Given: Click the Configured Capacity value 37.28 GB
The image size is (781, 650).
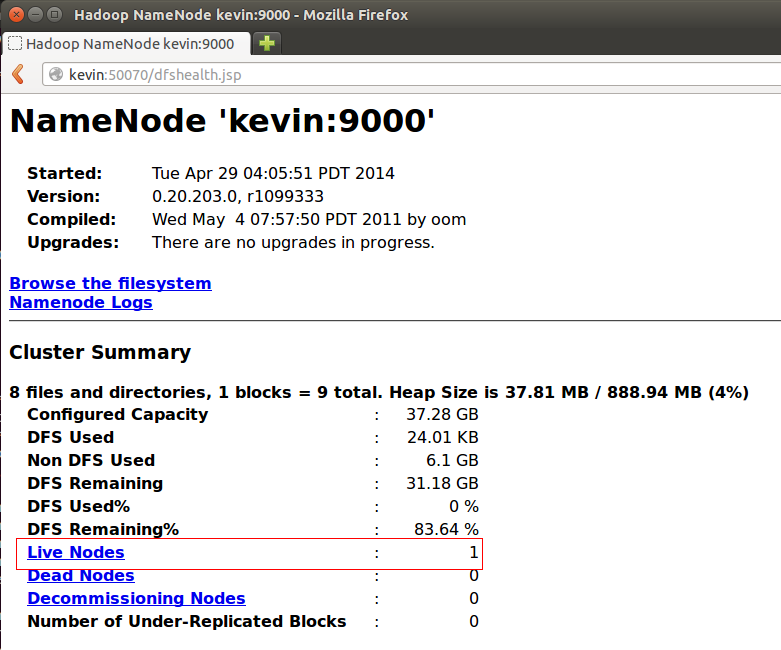Looking at the screenshot, I should coord(442,414).
